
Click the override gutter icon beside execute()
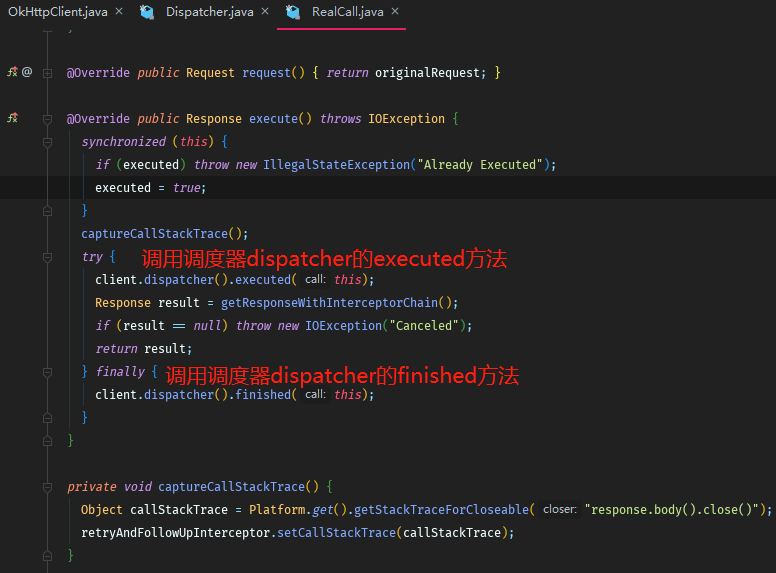pyautogui.click(x=12, y=118)
